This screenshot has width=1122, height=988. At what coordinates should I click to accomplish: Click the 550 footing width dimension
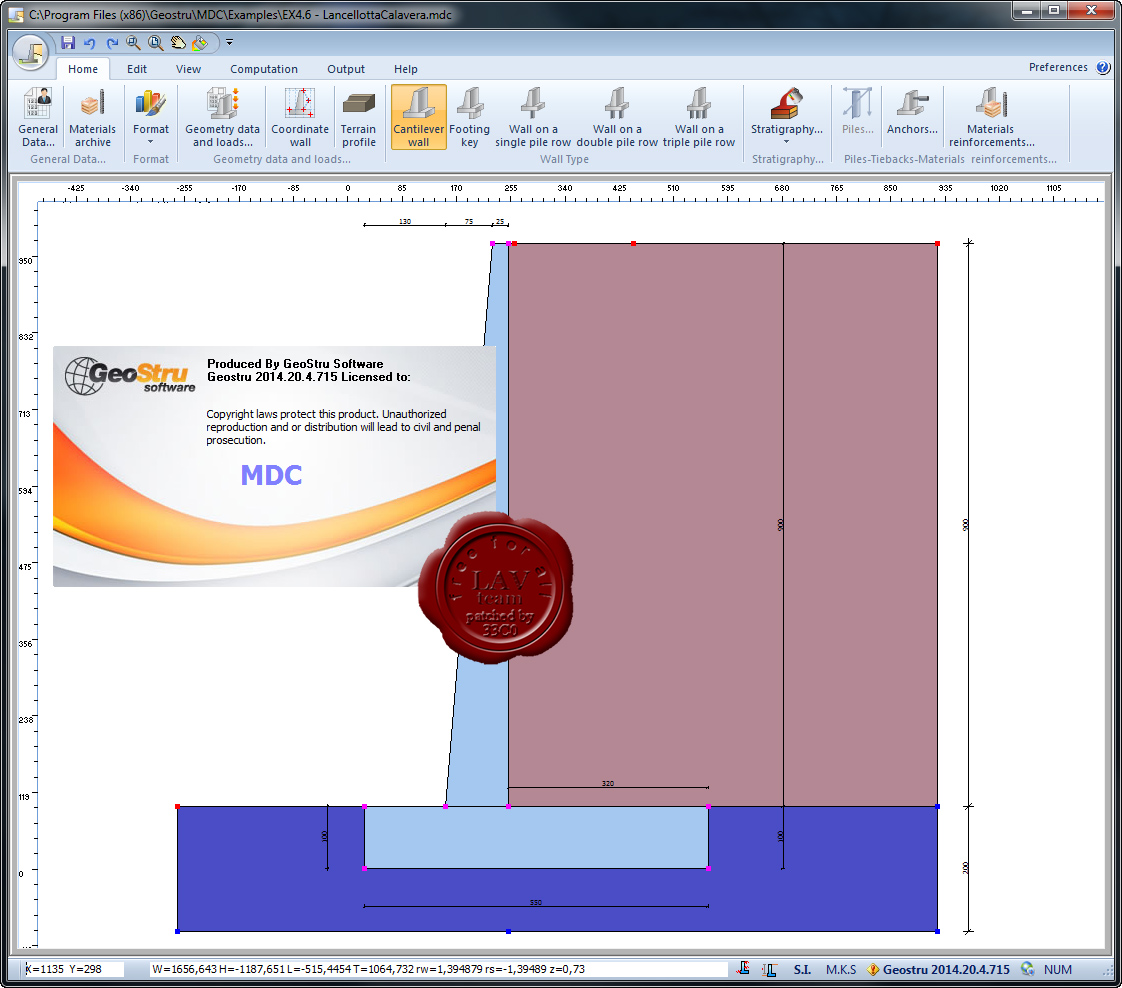coord(536,903)
